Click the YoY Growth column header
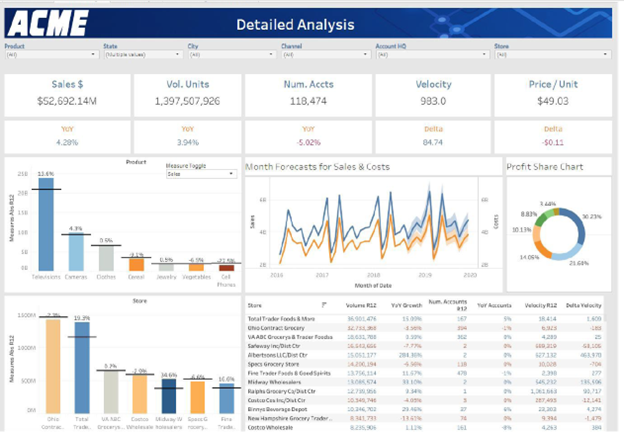624x436 pixels. [406, 306]
